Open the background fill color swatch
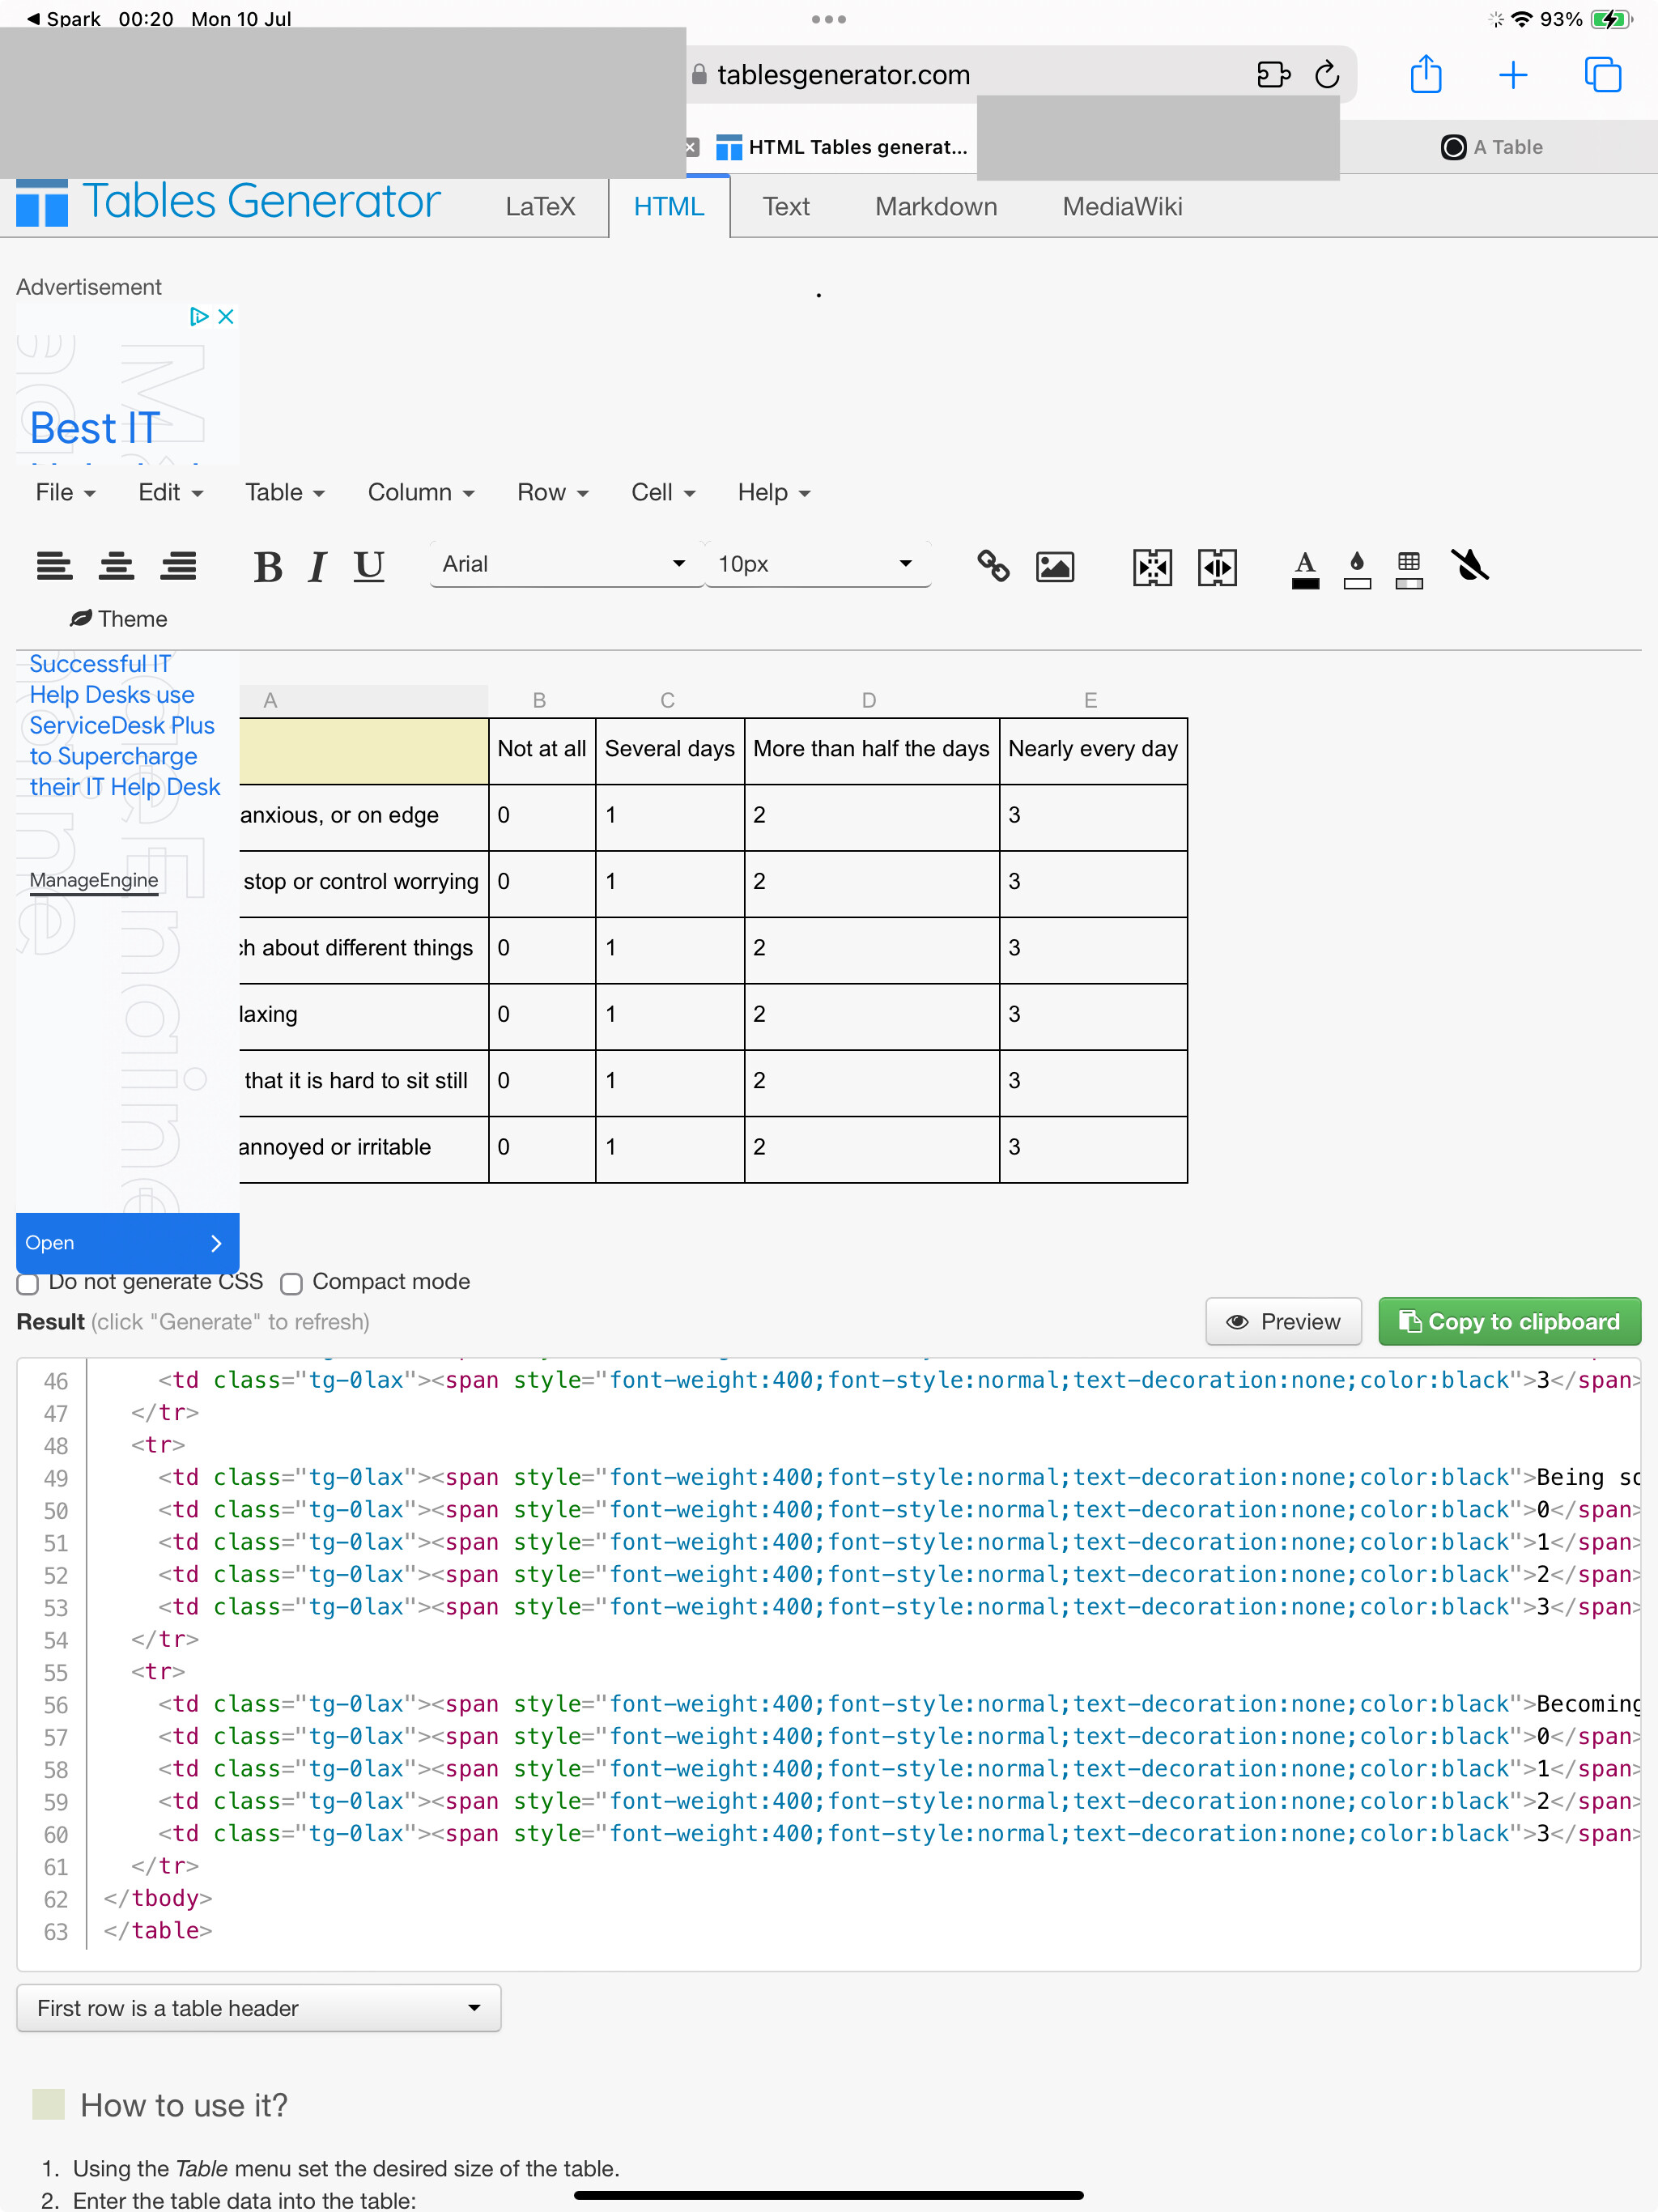This screenshot has width=1658, height=2212. (1356, 566)
